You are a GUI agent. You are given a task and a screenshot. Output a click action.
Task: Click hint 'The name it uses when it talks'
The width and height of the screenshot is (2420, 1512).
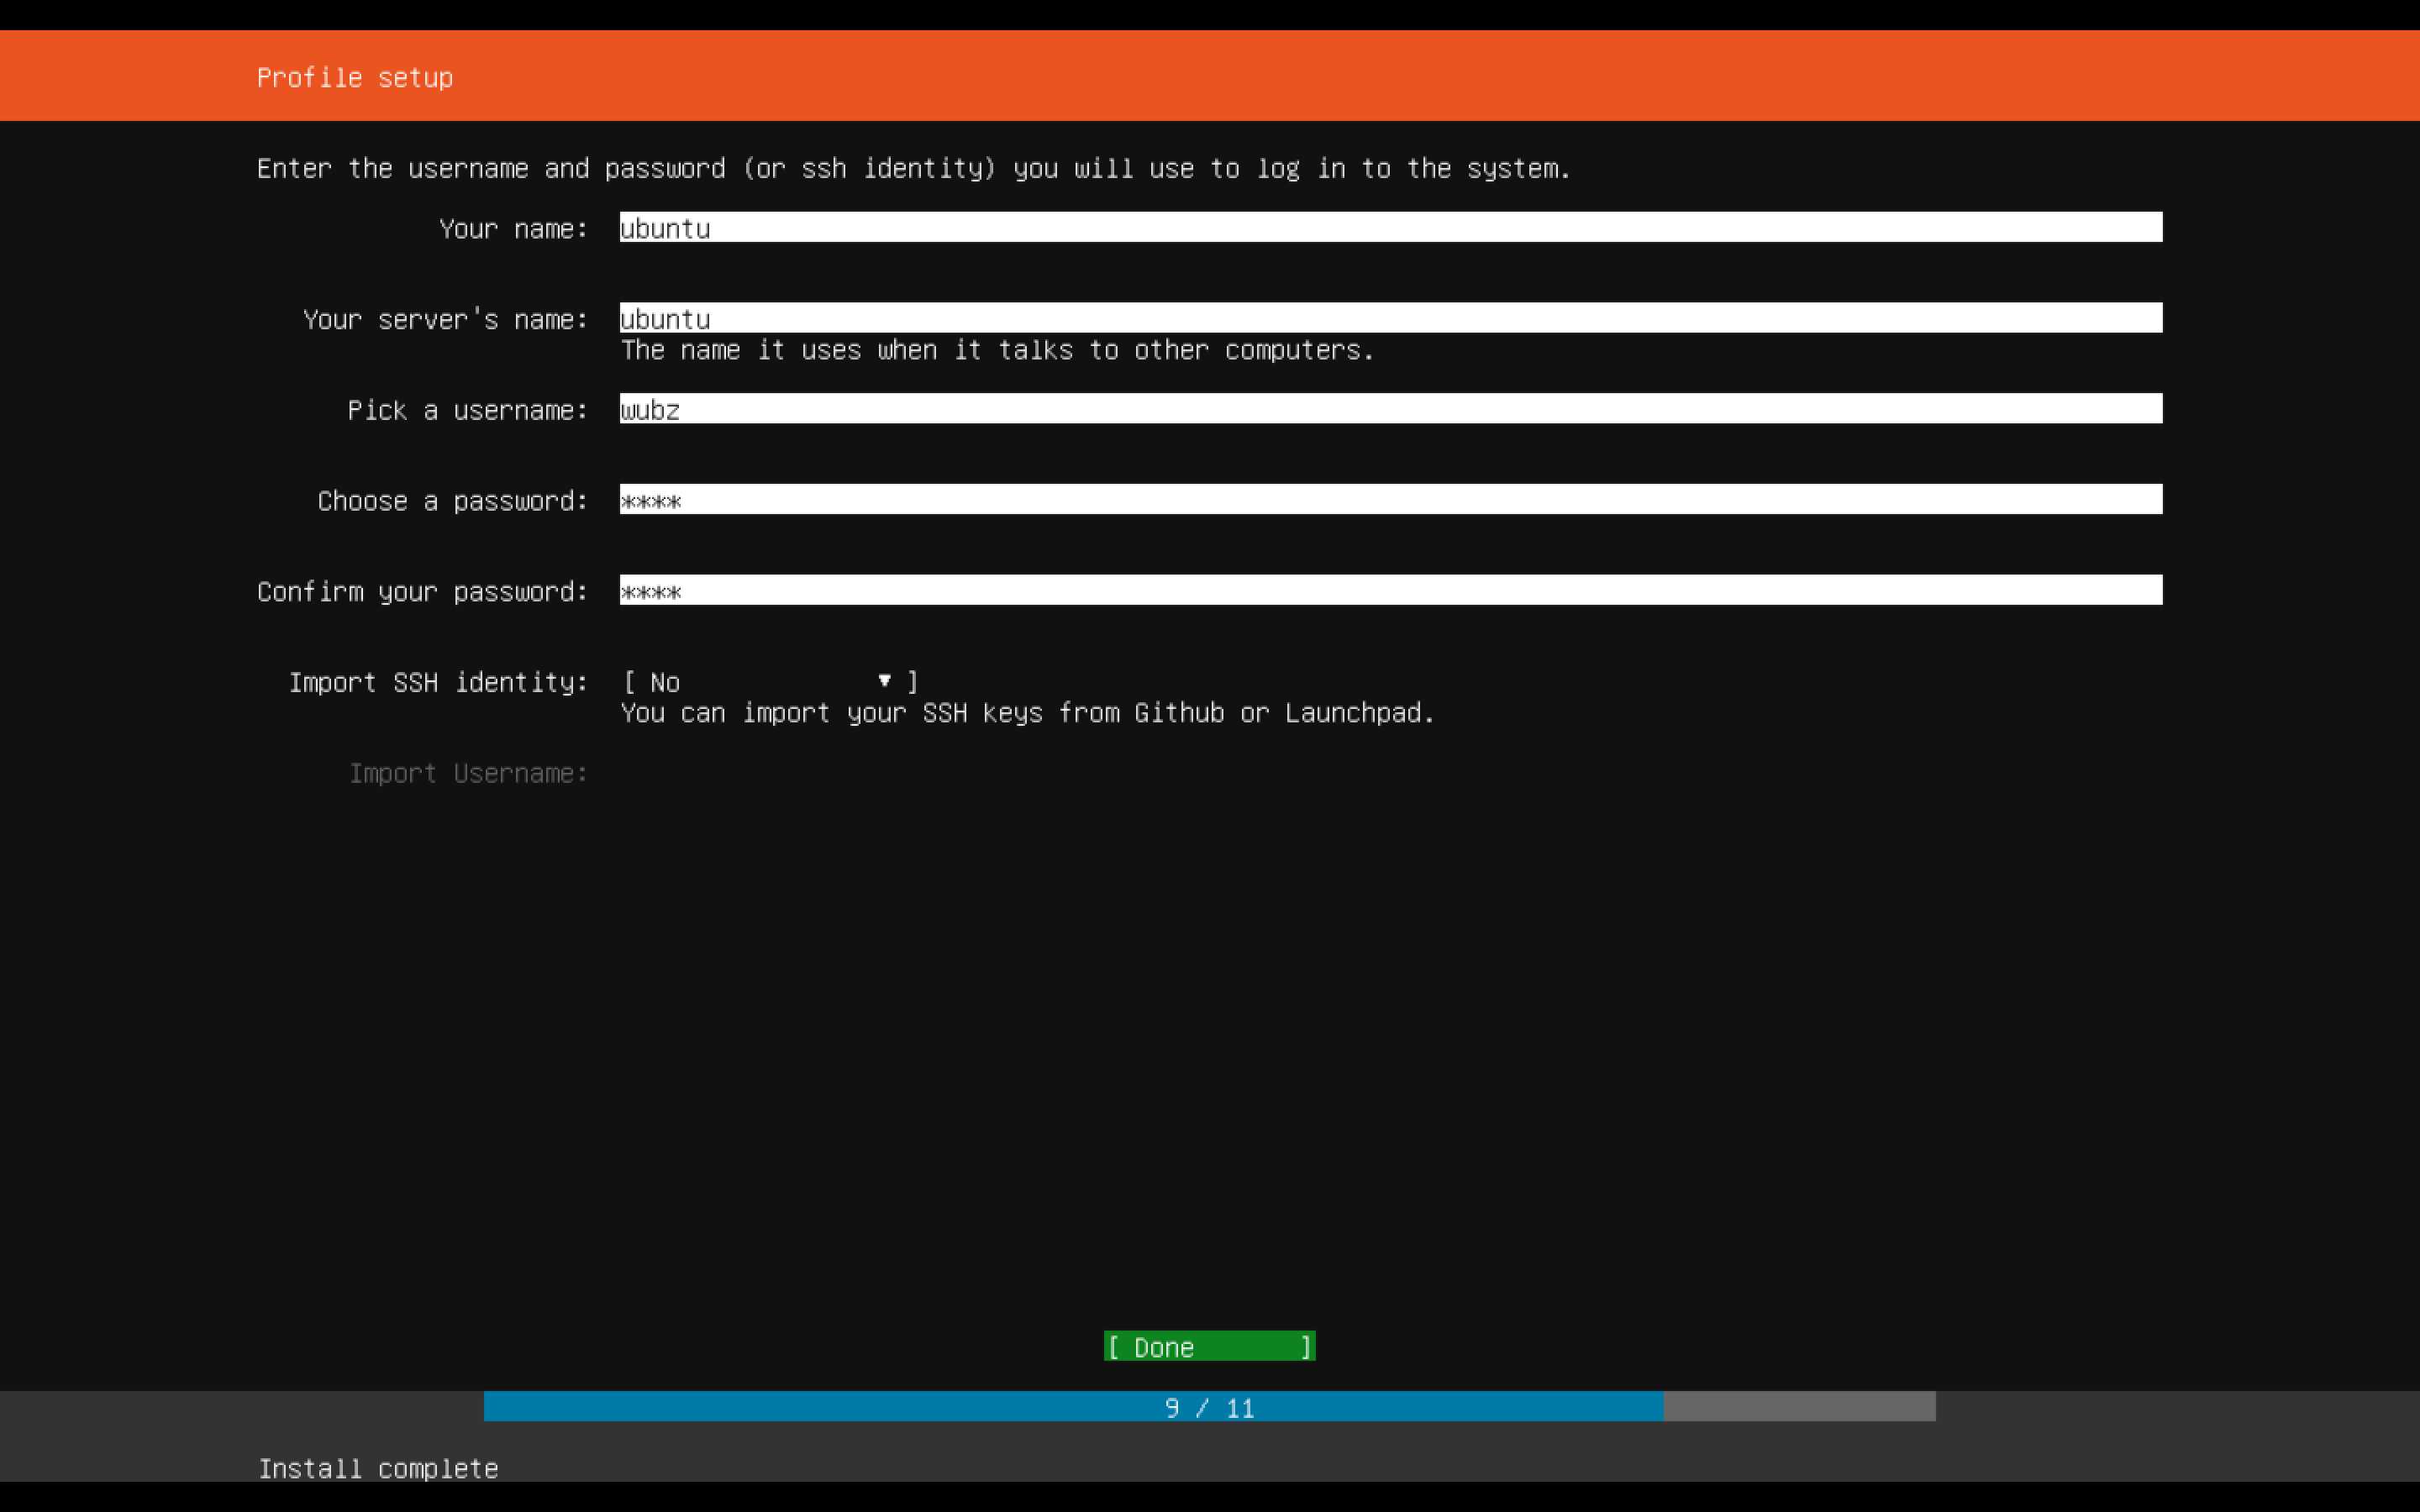[998, 350]
